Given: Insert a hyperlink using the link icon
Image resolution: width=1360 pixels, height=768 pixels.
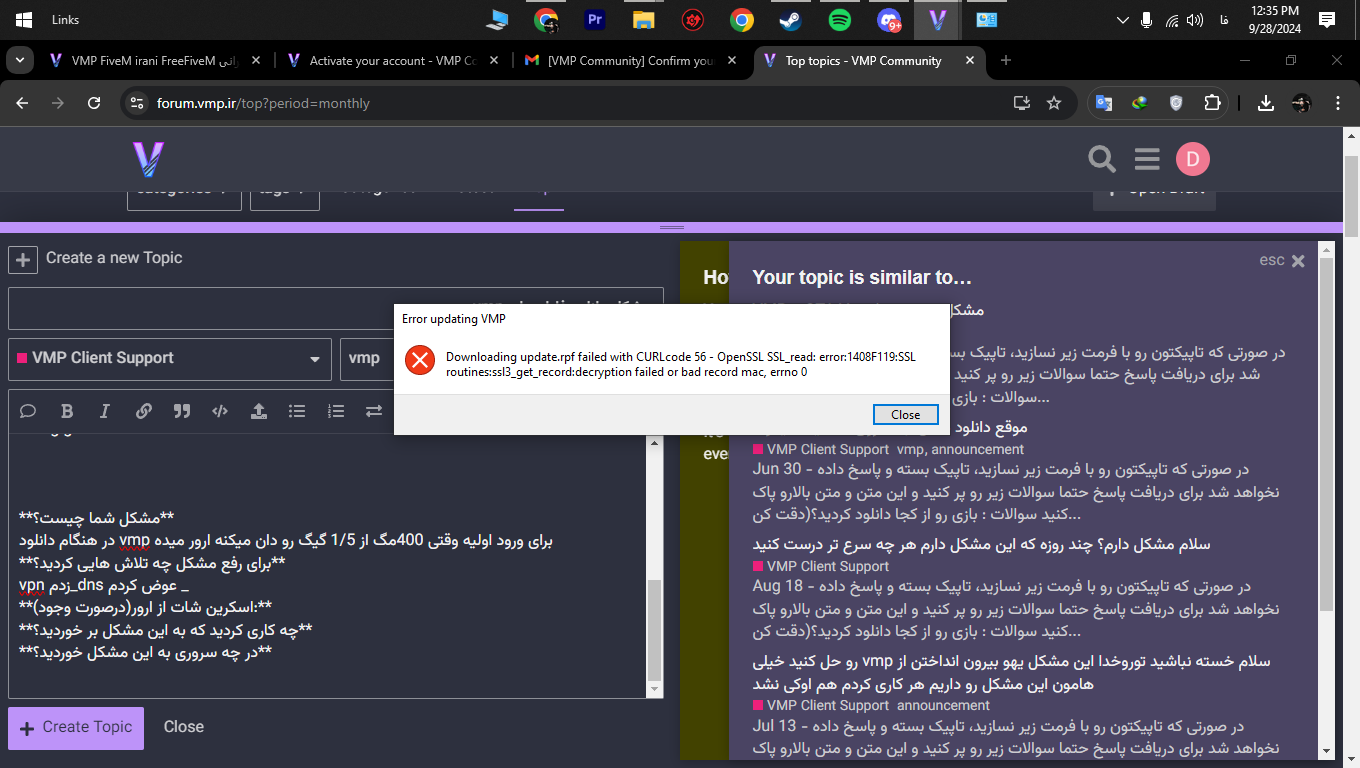Looking at the screenshot, I should 144,411.
